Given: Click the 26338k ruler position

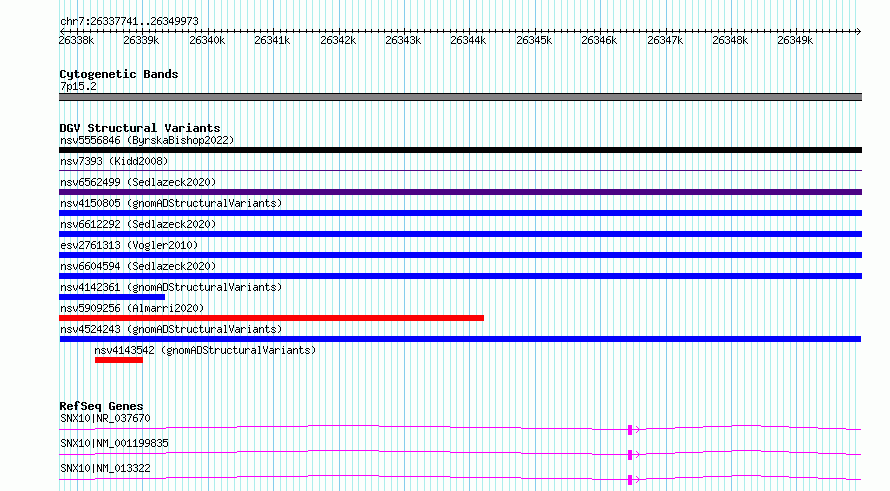Looking at the screenshot, I should 76,40.
